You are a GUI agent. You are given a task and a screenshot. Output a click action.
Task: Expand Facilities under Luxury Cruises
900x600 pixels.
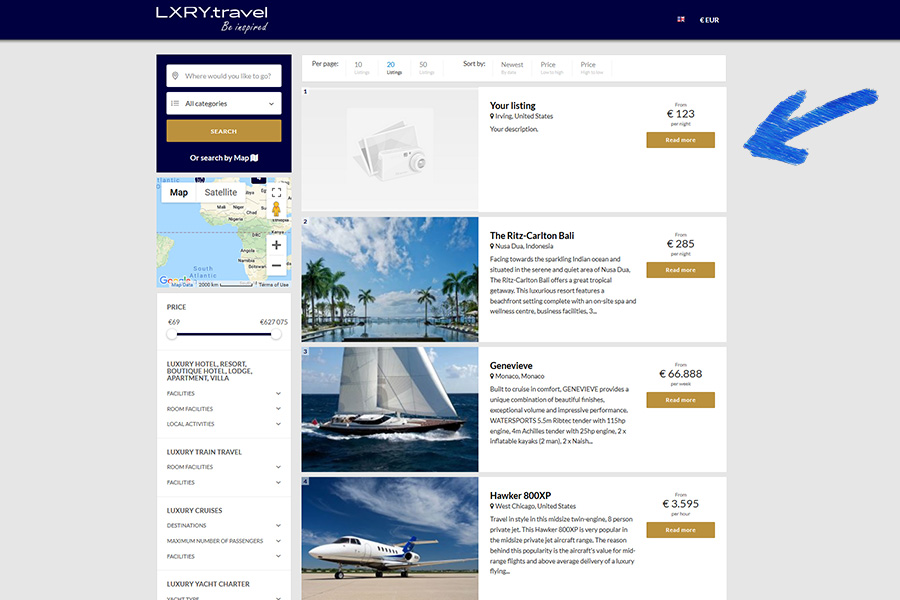pyautogui.click(x=224, y=556)
